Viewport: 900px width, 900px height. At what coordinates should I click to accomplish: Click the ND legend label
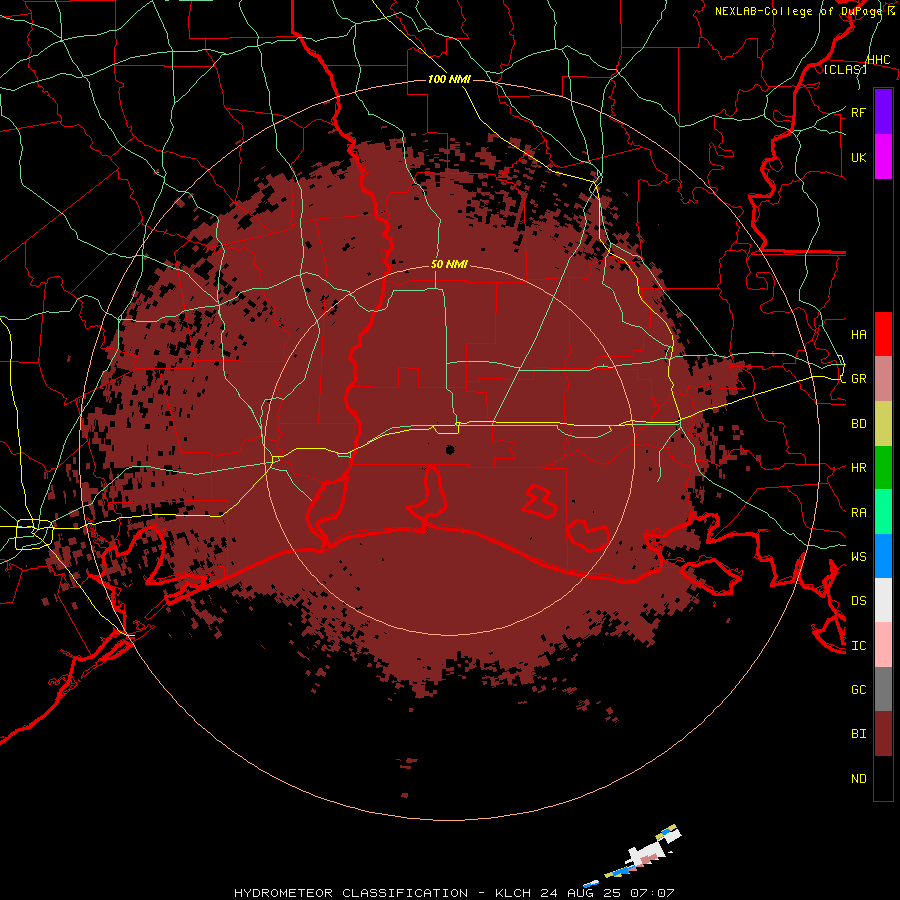pos(858,779)
